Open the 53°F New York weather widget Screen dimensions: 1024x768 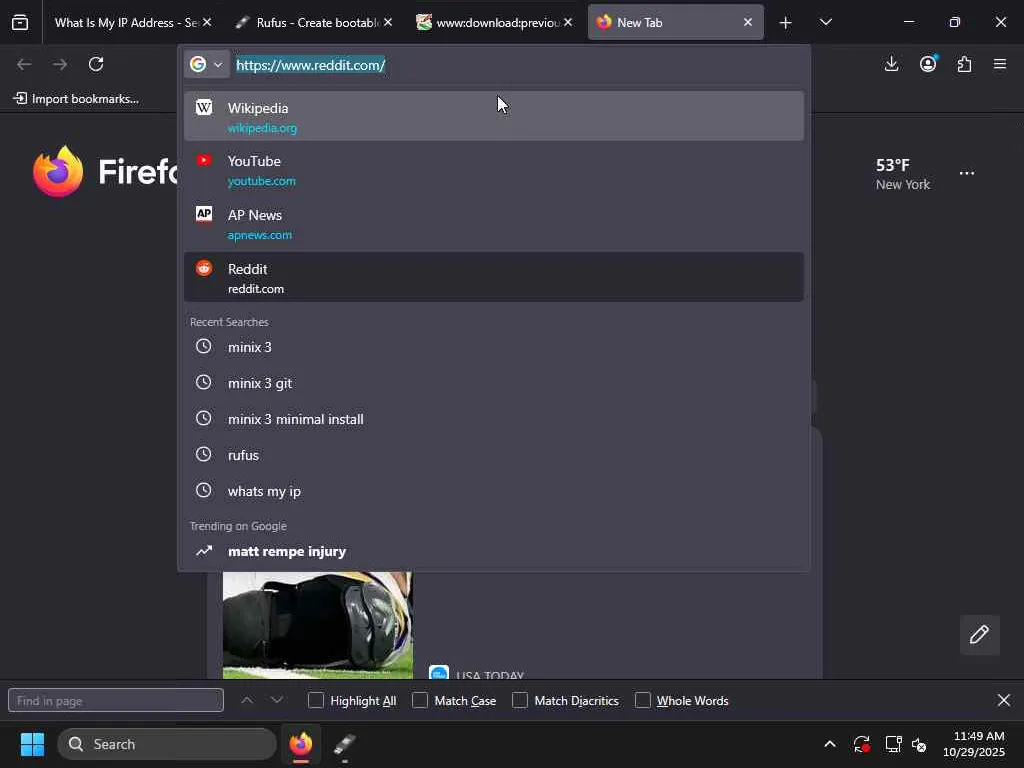tap(903, 174)
